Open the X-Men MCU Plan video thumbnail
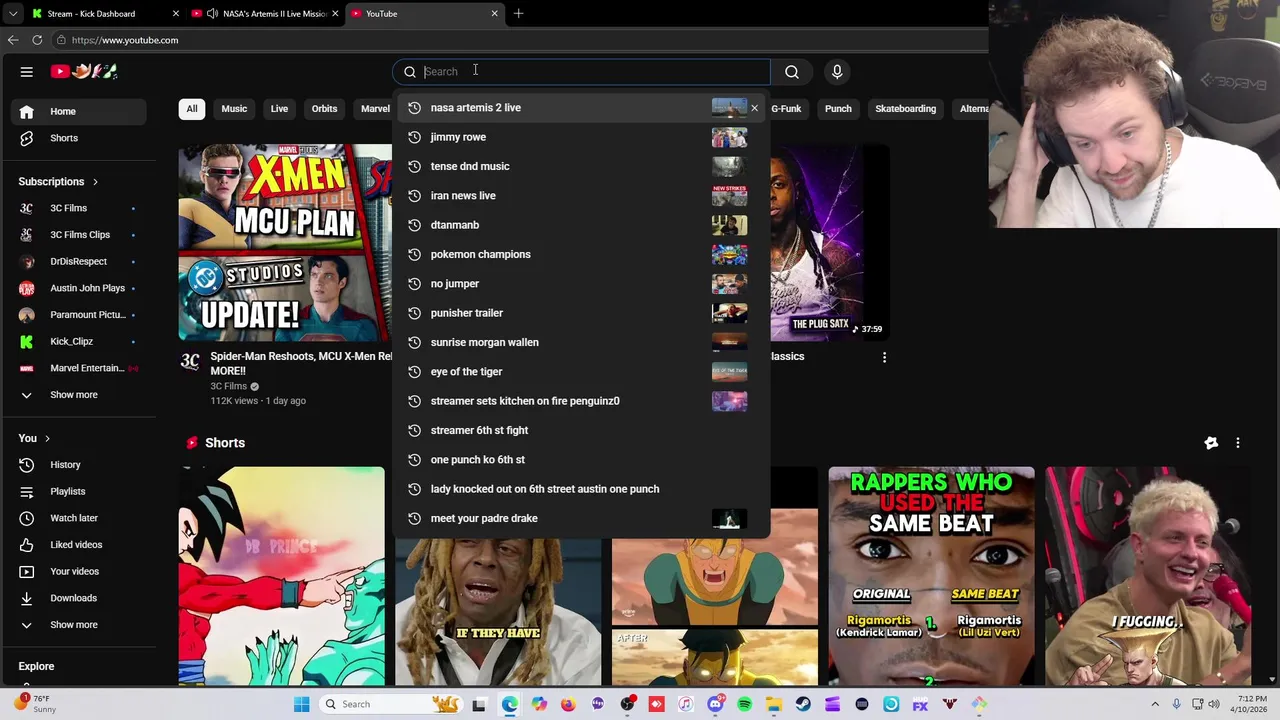The image size is (1280, 720). point(286,243)
